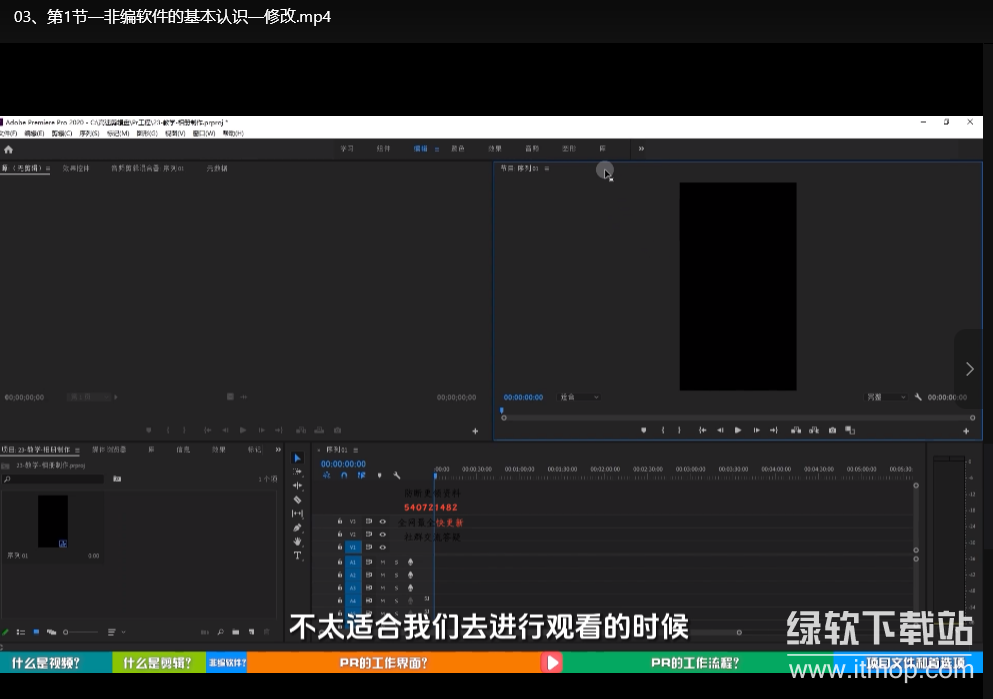This screenshot has height=699, width=993.
Task: Select the 序列 01 thumbnail in Project panel
Action: pyautogui.click(x=53, y=521)
